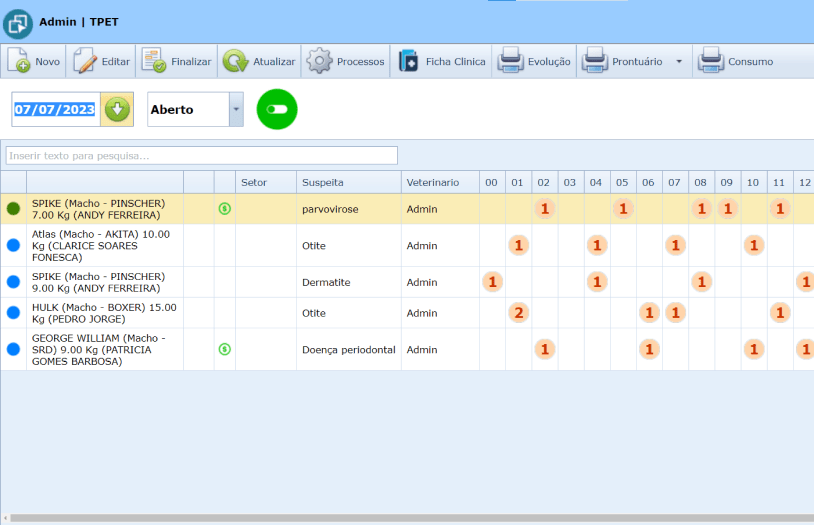814x525 pixels.
Task: Click the app logo beside Admin | TPET
Action: (17, 22)
